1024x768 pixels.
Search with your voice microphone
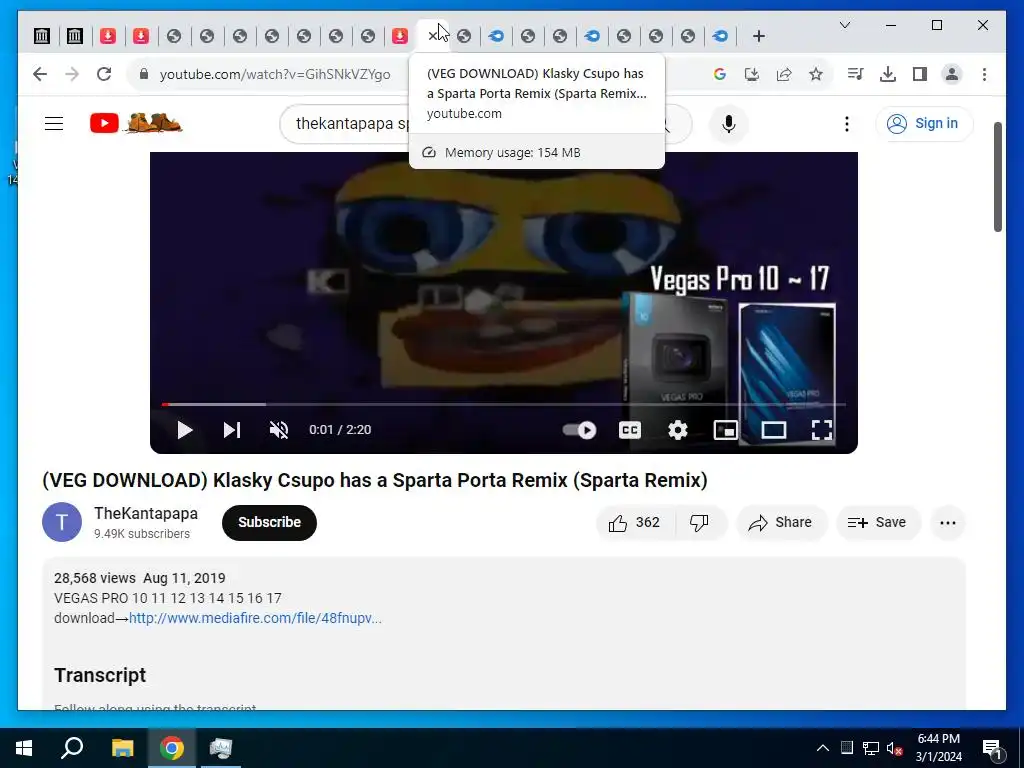click(729, 123)
